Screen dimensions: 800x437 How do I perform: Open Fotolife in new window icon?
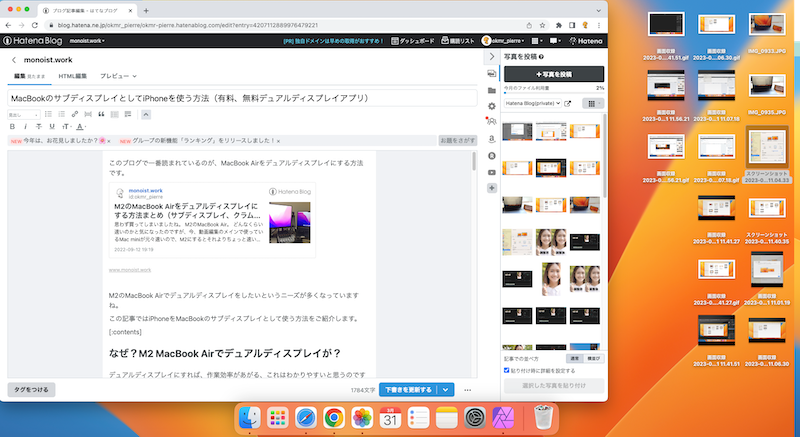(x=568, y=104)
